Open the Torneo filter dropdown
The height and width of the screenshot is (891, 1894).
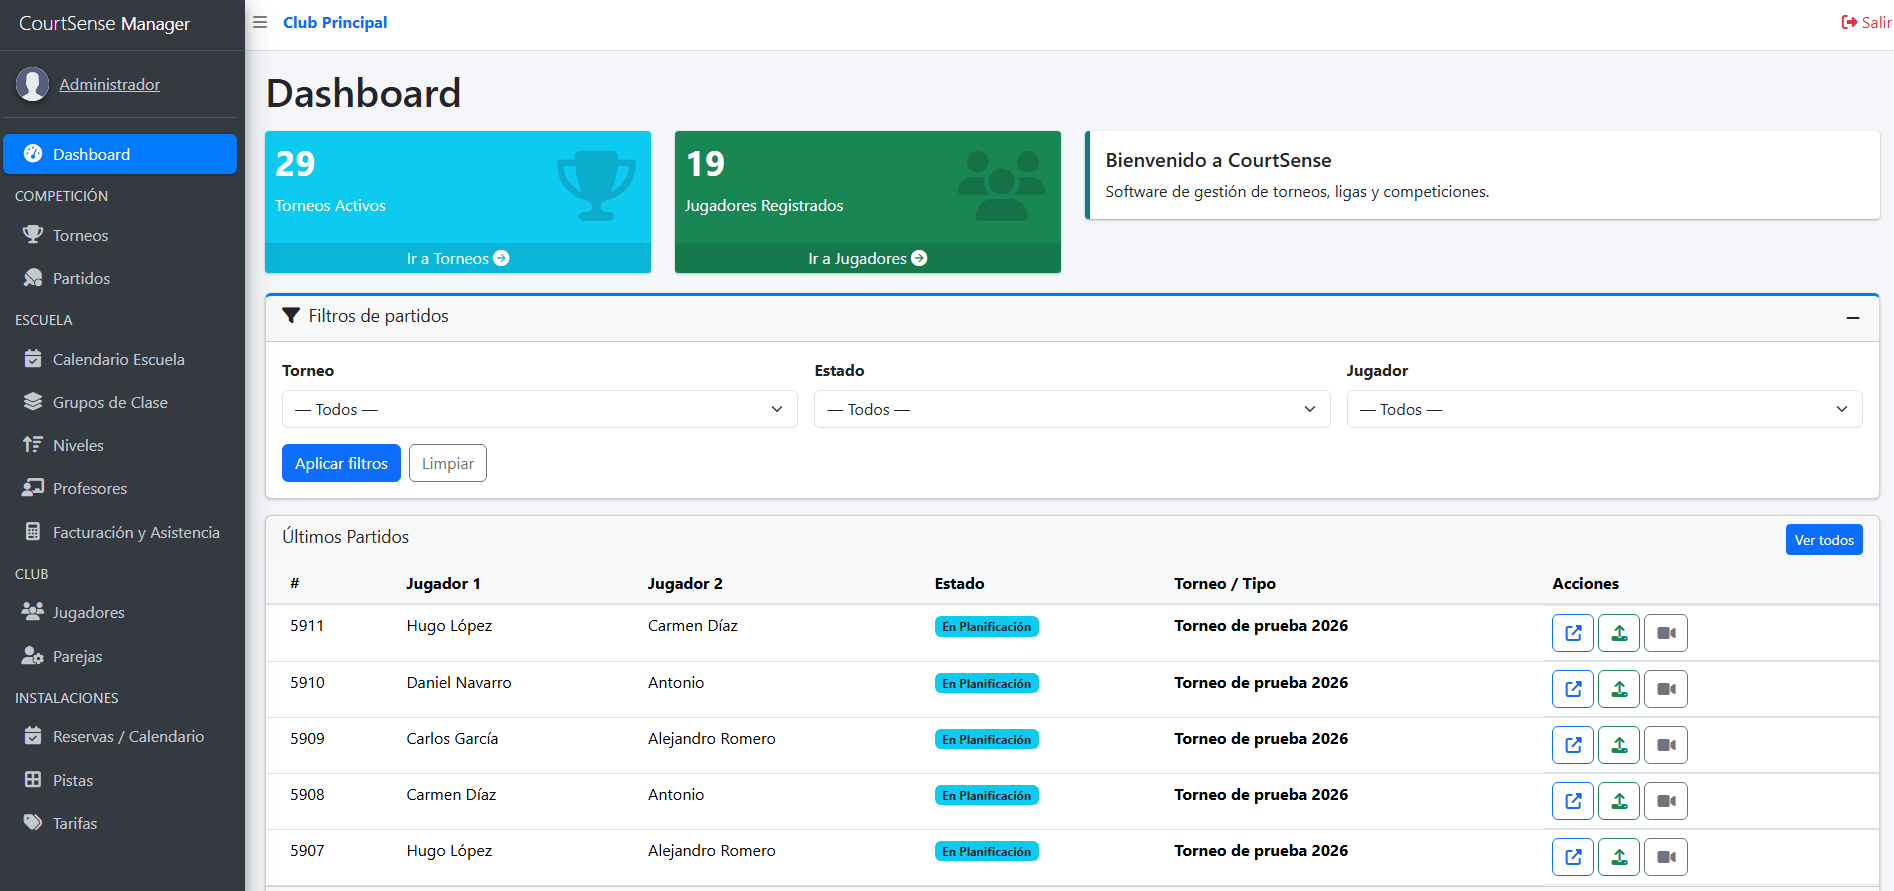click(x=540, y=409)
